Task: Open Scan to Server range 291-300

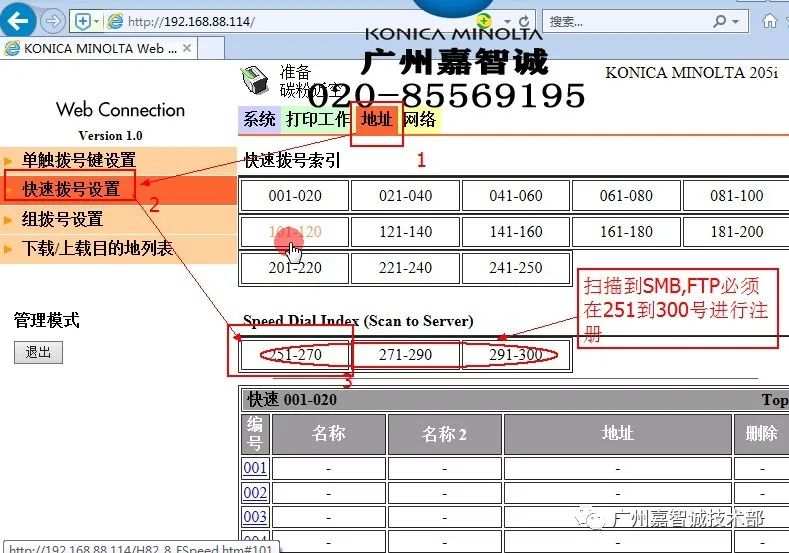Action: click(516, 355)
